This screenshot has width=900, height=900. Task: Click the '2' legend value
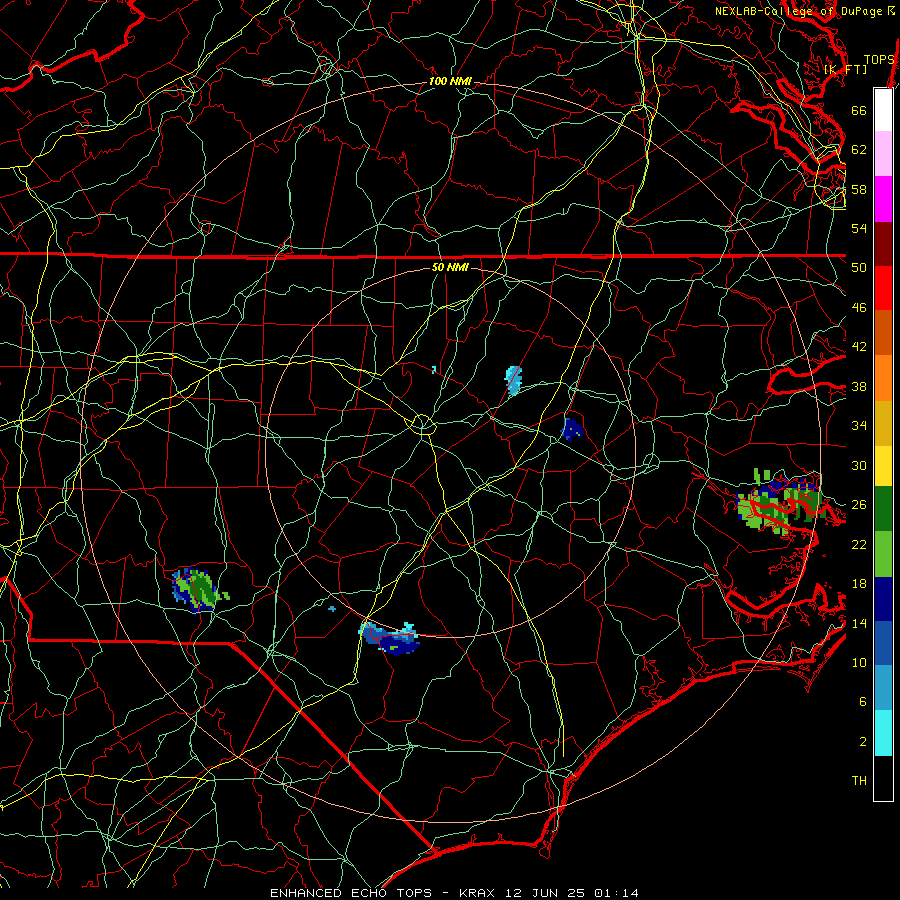coord(863,741)
